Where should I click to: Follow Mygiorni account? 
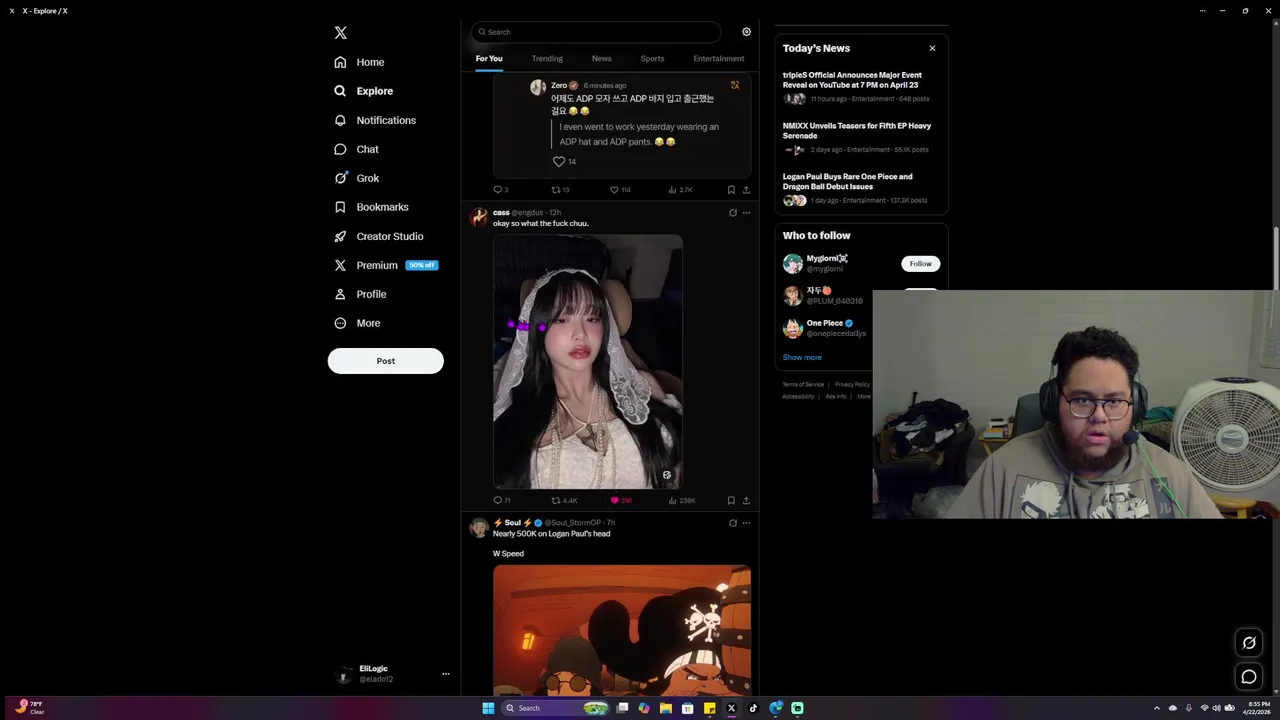tap(920, 264)
